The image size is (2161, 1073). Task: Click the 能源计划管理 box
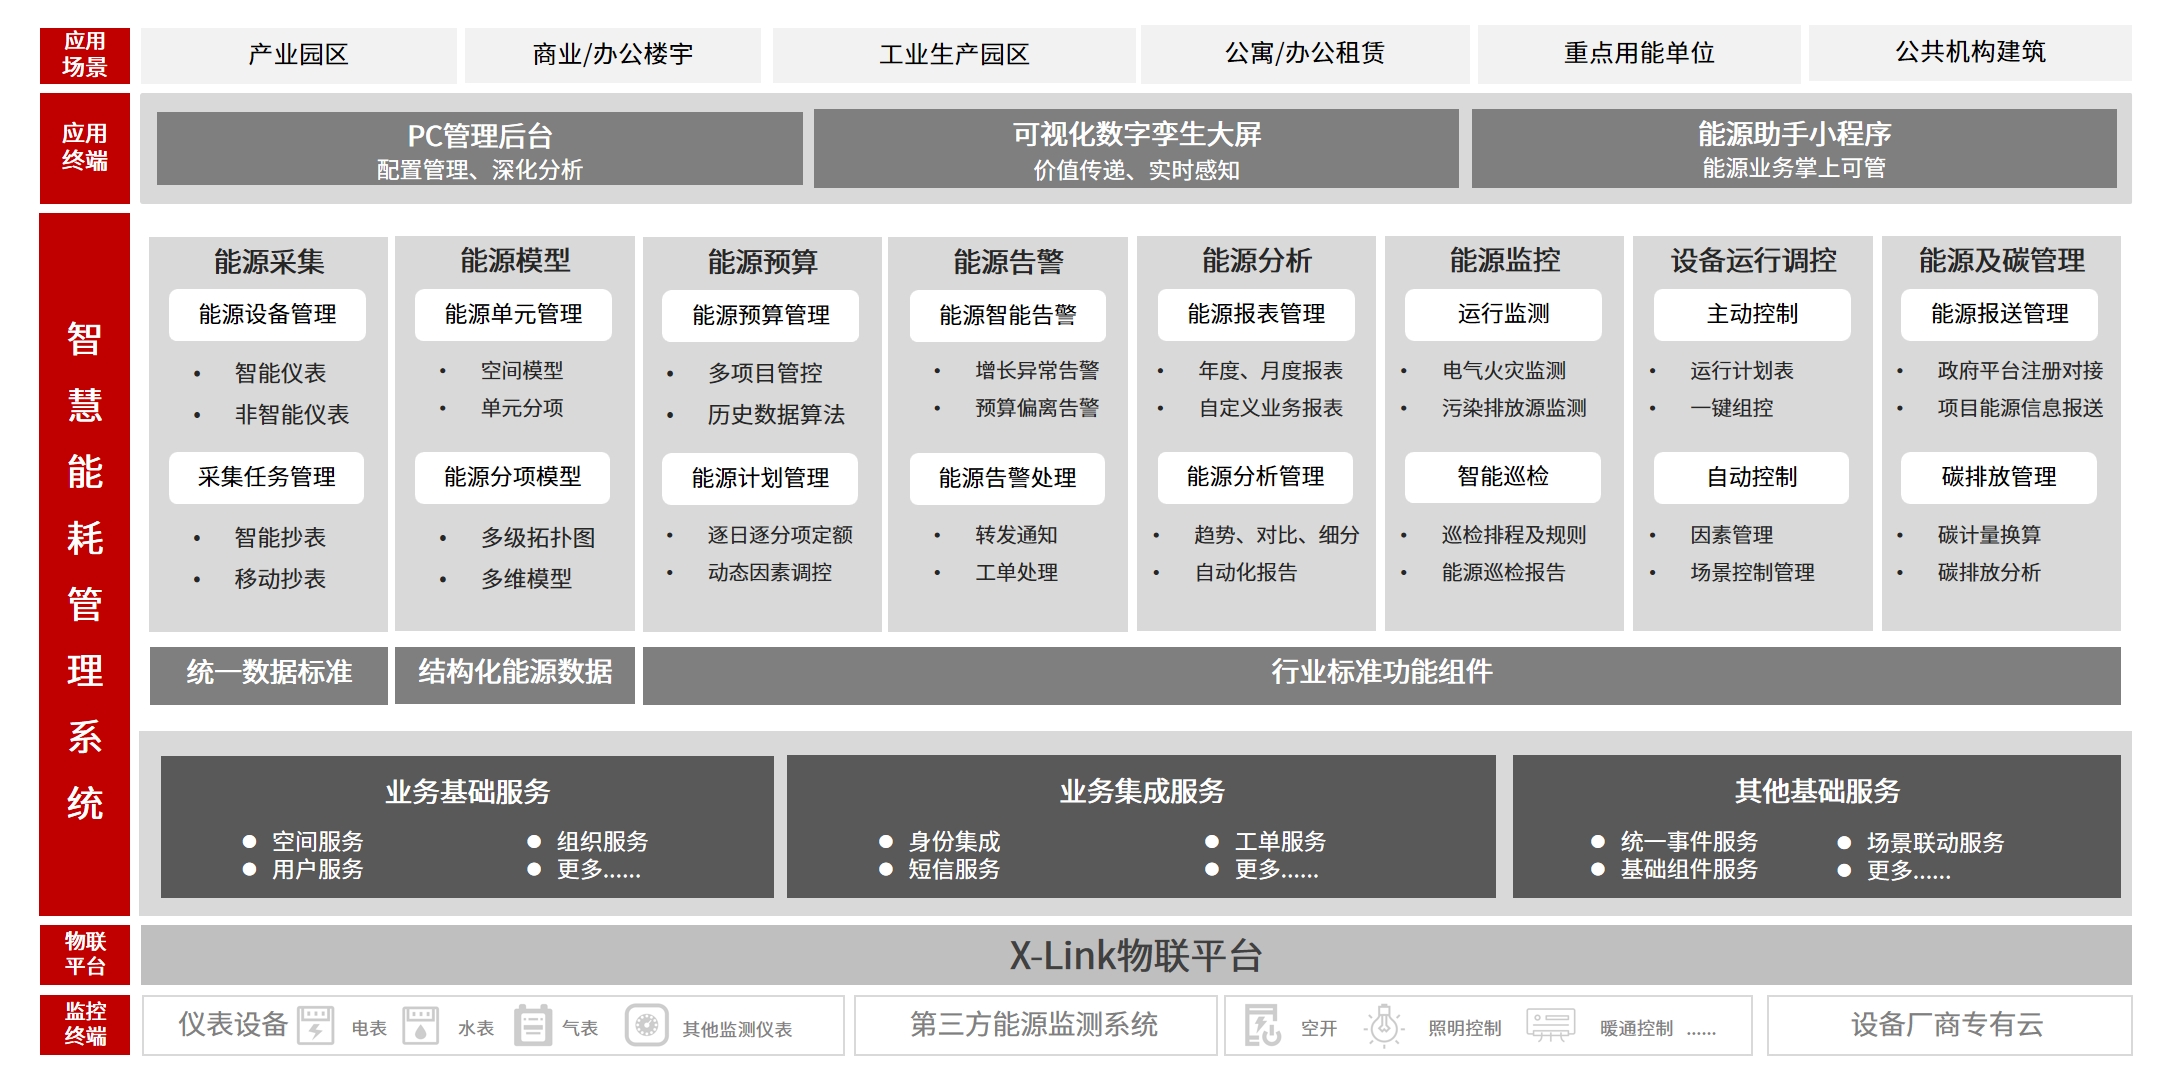pyautogui.click(x=760, y=479)
